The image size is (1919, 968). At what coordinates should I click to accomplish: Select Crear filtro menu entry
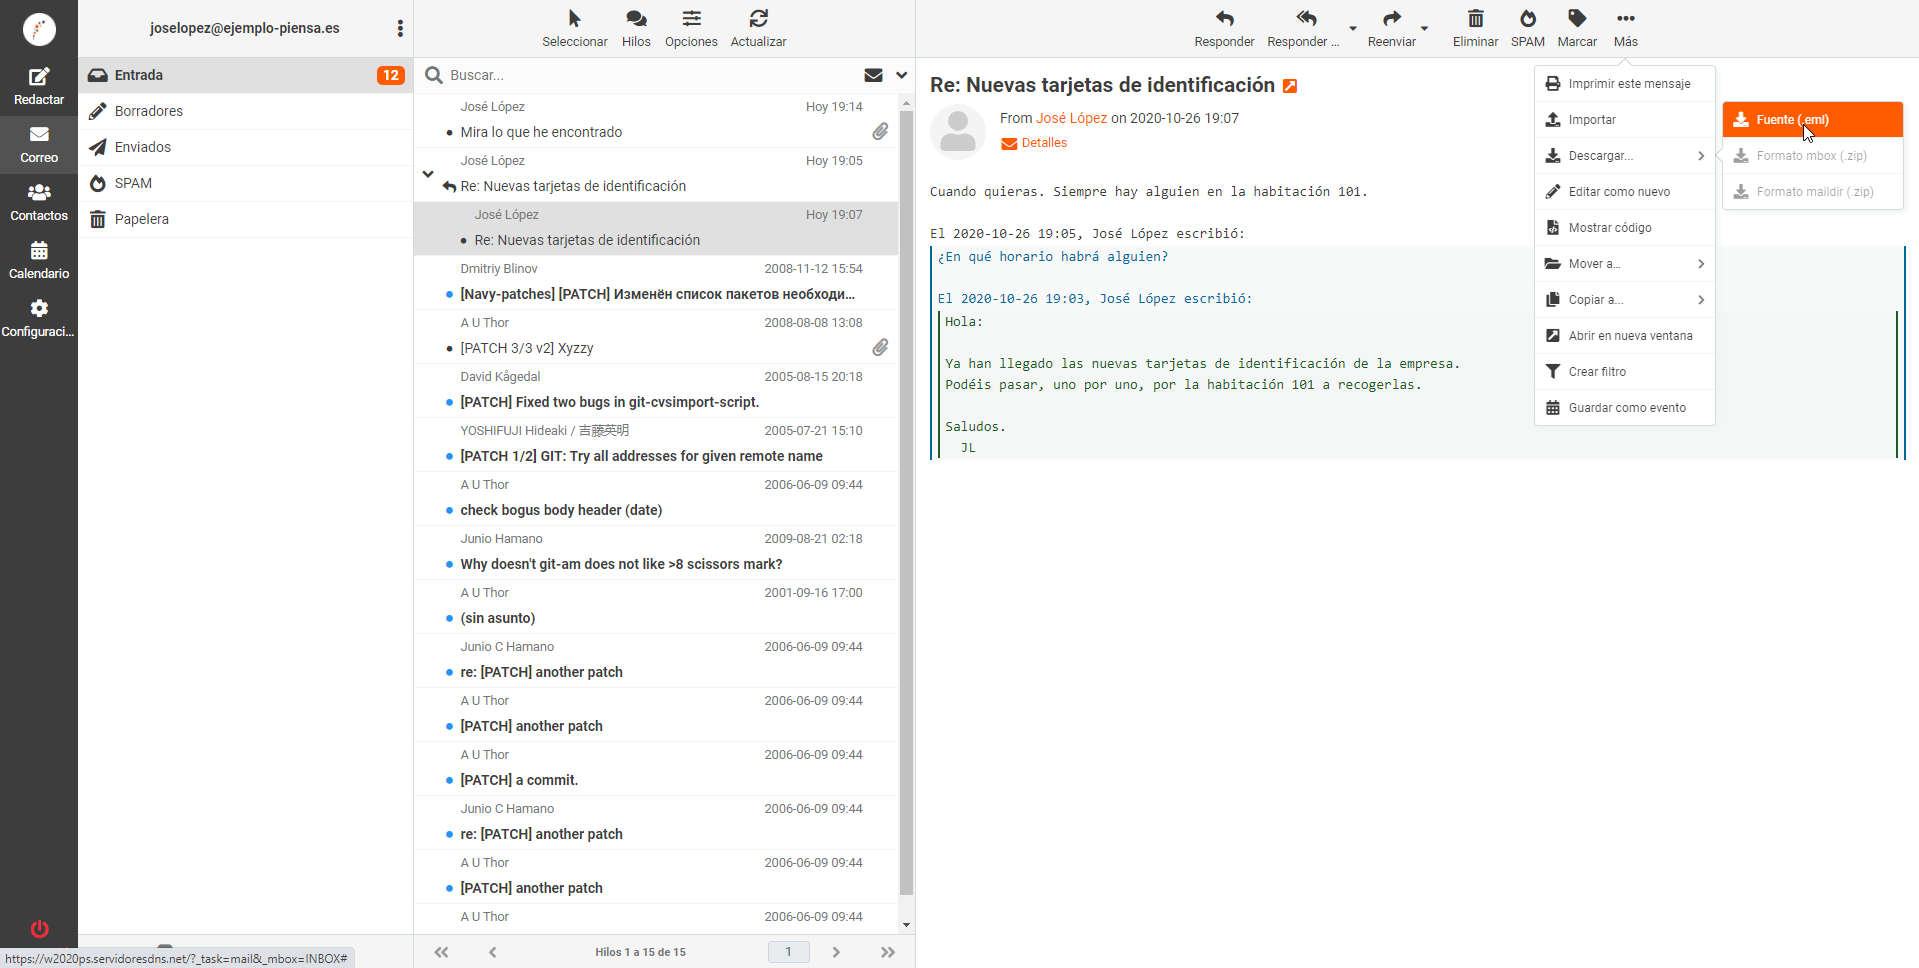coord(1597,372)
